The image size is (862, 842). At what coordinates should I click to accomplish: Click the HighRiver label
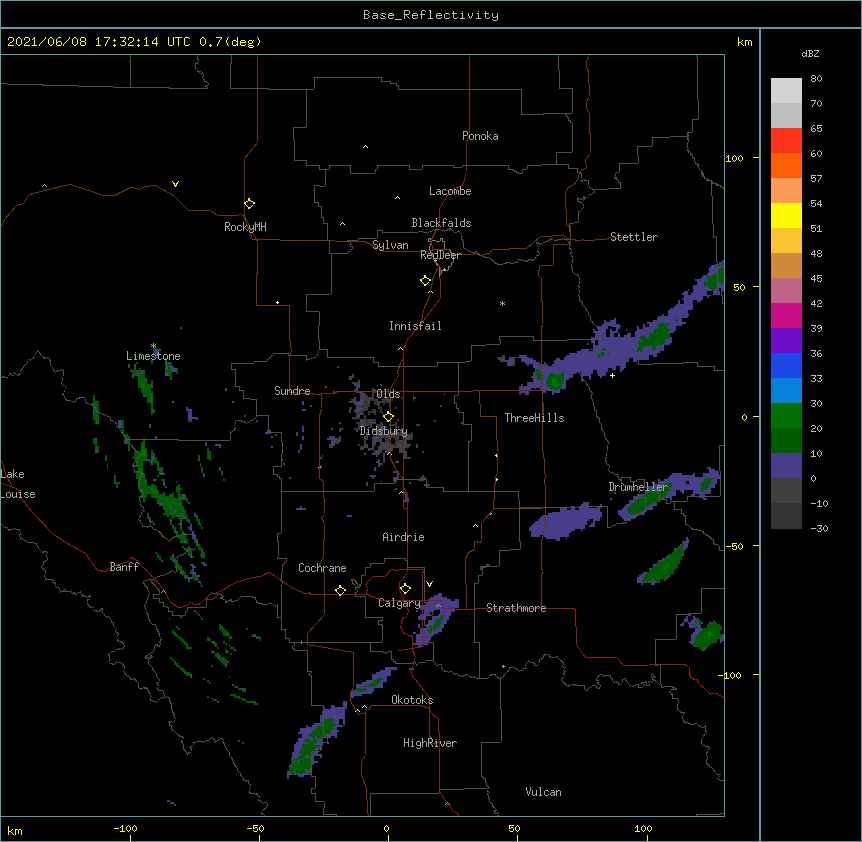pos(430,743)
